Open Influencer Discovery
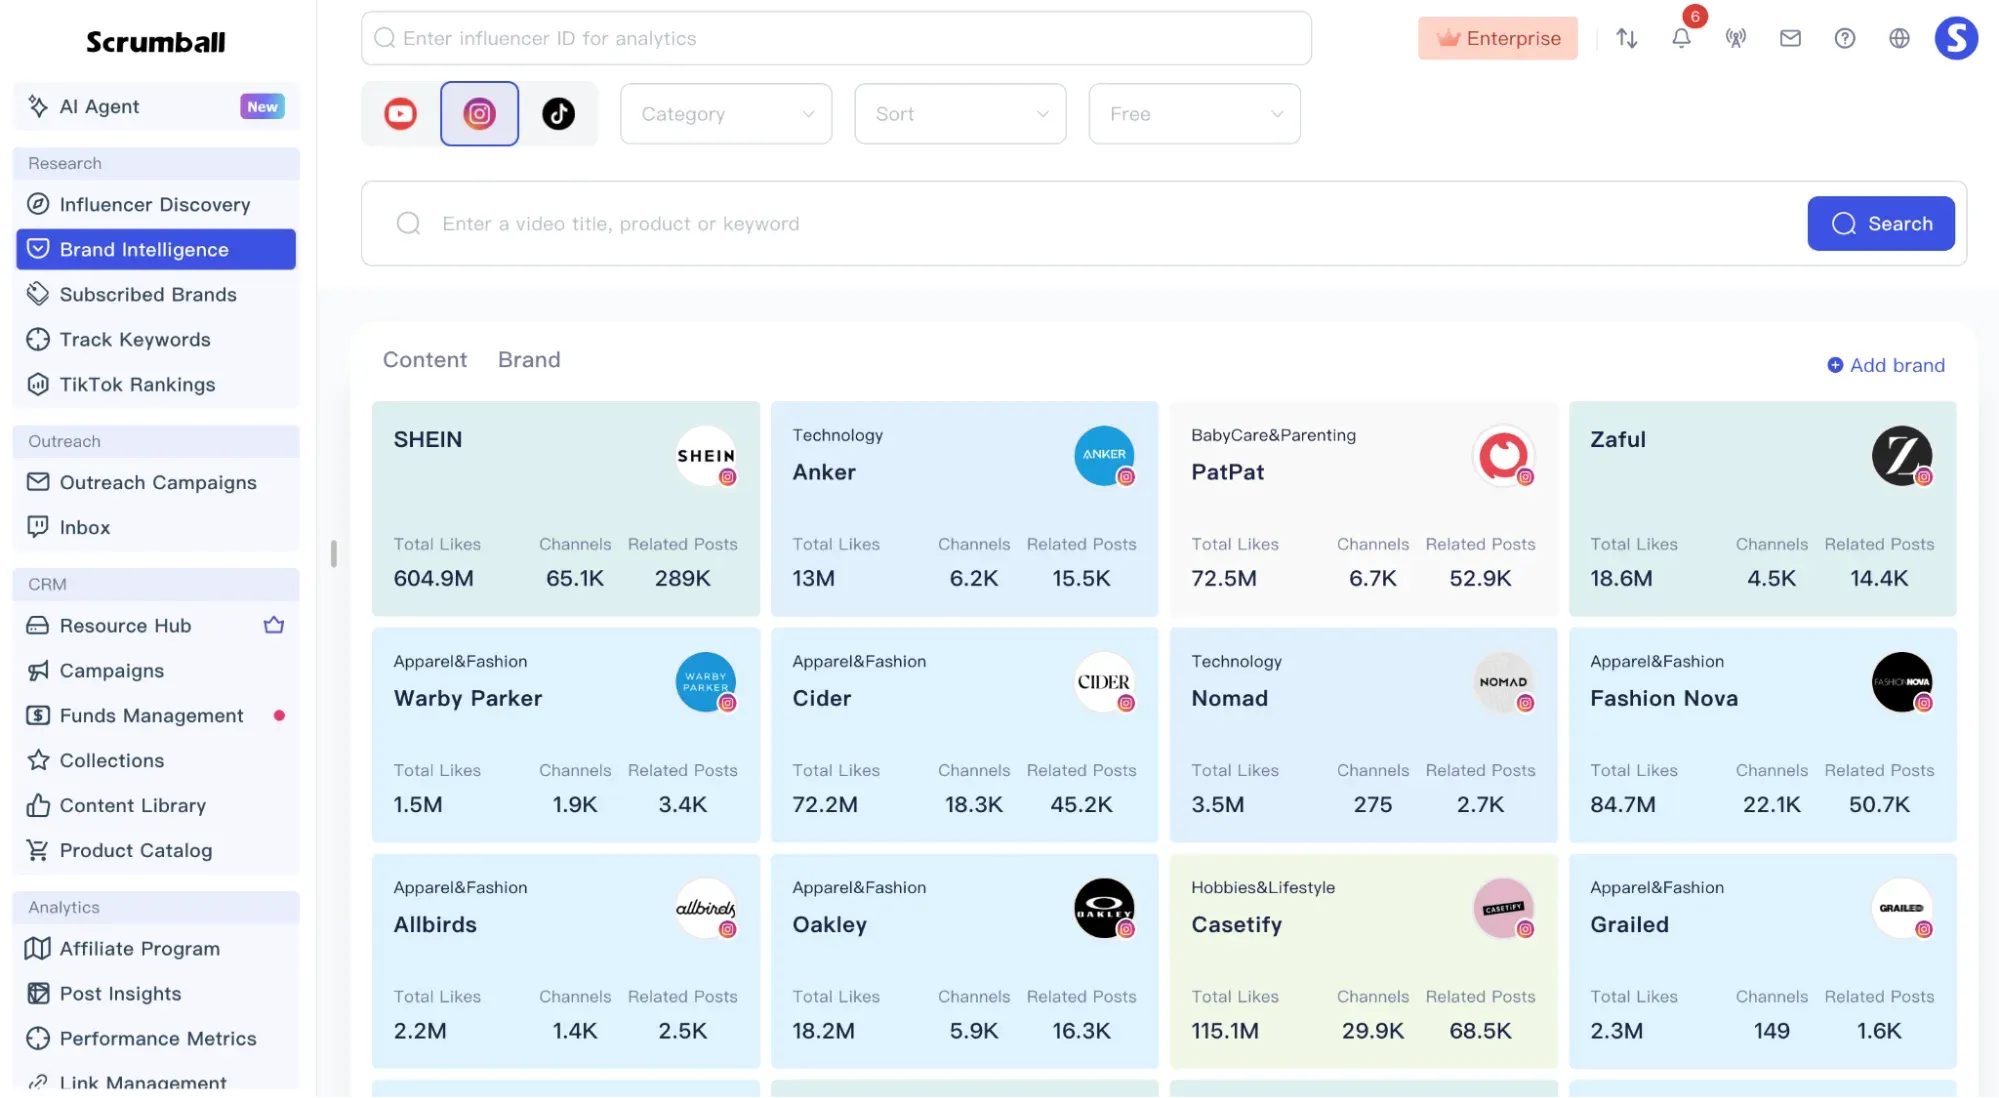The height and width of the screenshot is (1098, 1999). tap(156, 204)
